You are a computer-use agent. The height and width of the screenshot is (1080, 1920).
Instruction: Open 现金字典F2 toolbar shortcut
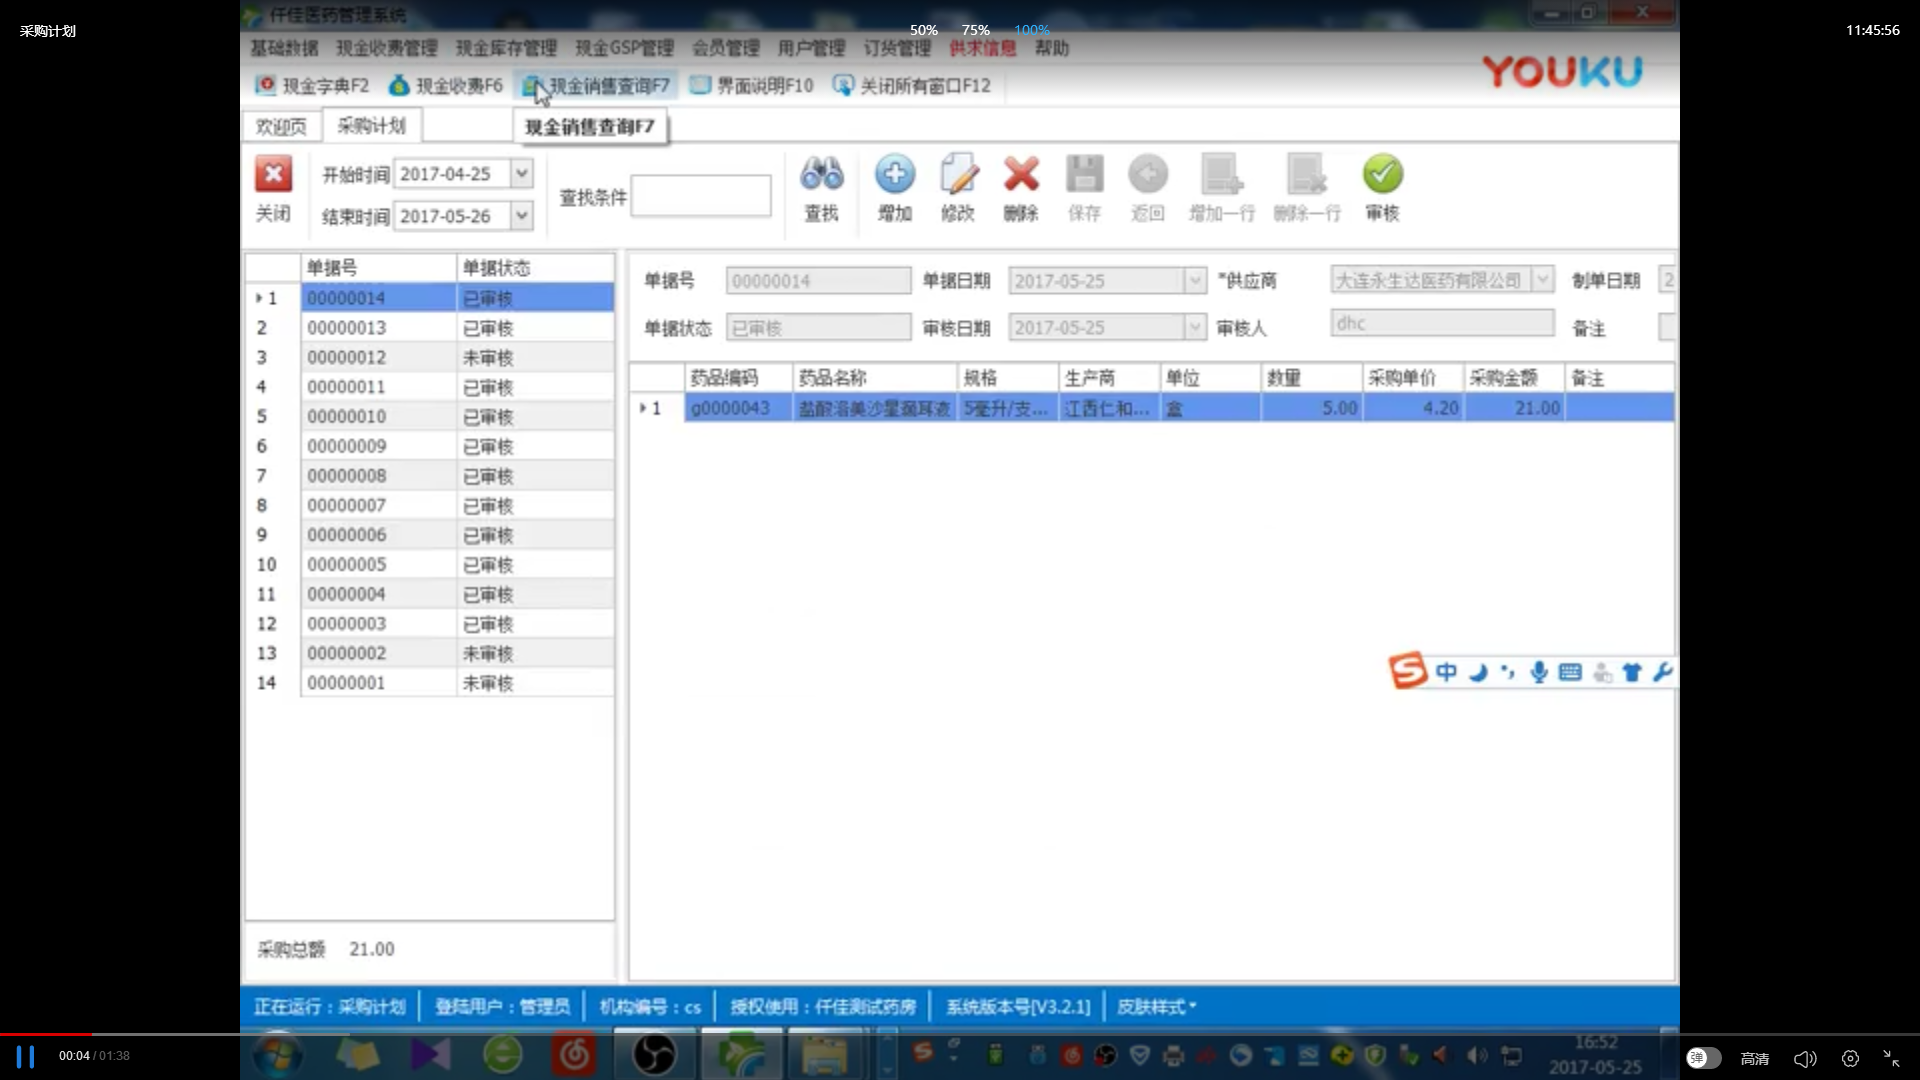[x=312, y=86]
